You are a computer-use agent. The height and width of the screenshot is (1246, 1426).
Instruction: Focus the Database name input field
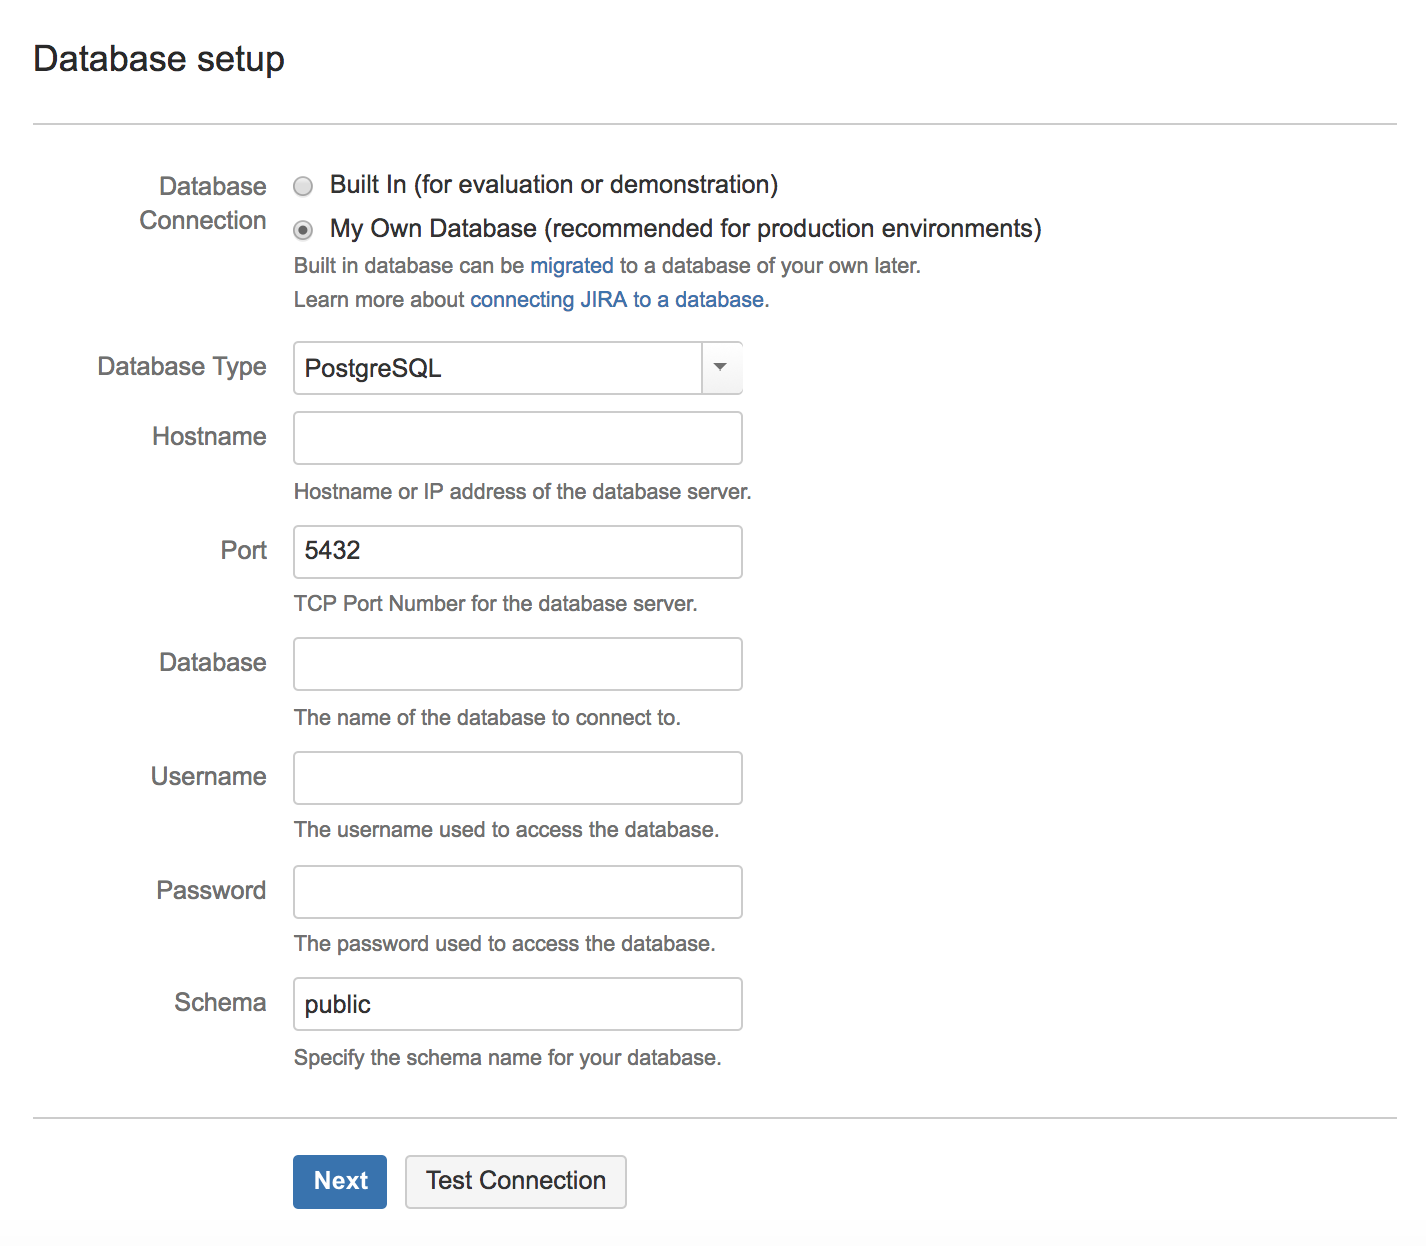[518, 664]
